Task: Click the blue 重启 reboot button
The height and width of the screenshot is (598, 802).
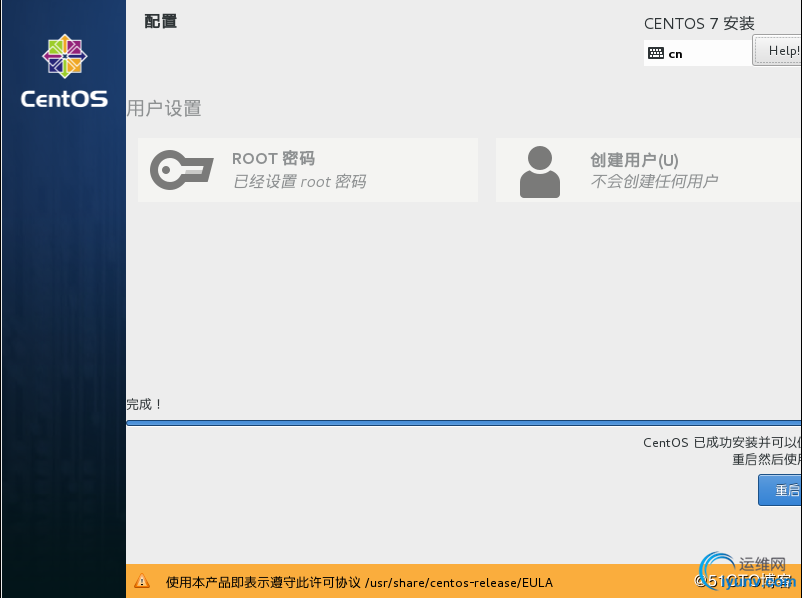Action: pyautogui.click(x=780, y=490)
